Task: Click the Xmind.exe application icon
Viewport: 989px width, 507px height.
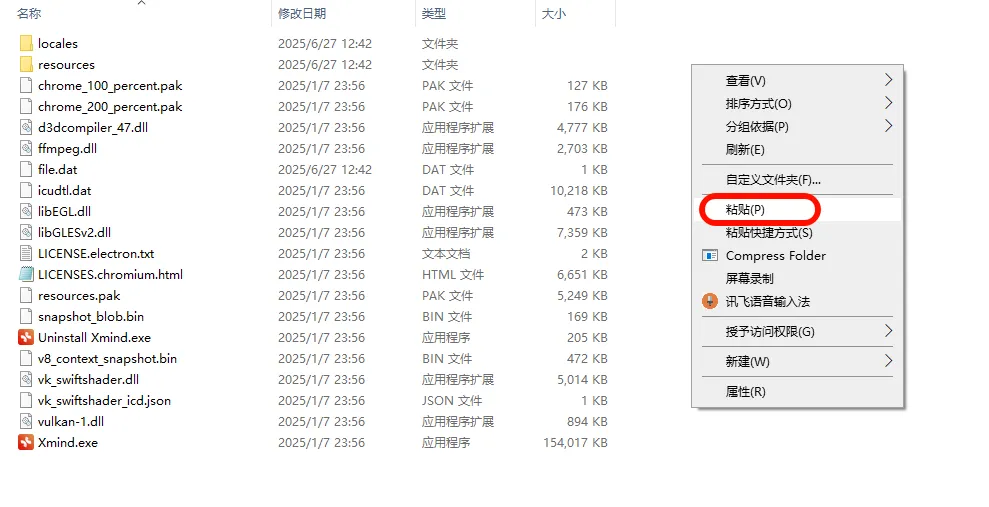Action: (x=26, y=442)
